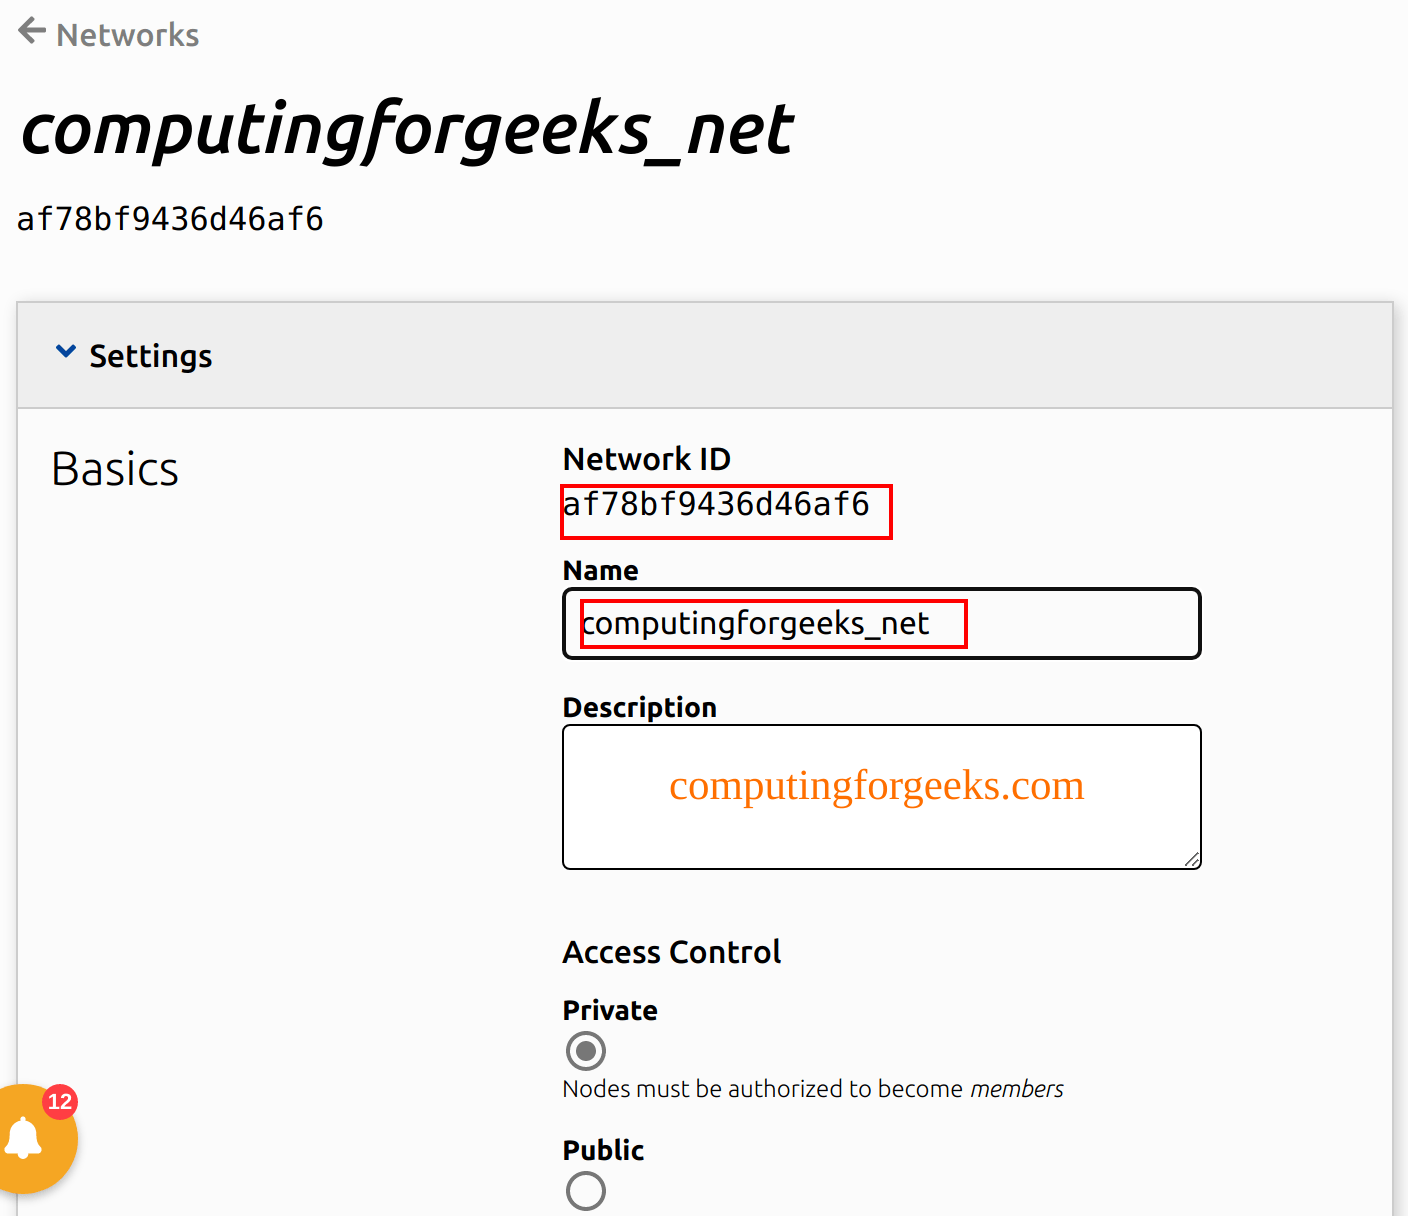This screenshot has height=1216, width=1408.
Task: Open the Networks page link
Action: pos(128,35)
